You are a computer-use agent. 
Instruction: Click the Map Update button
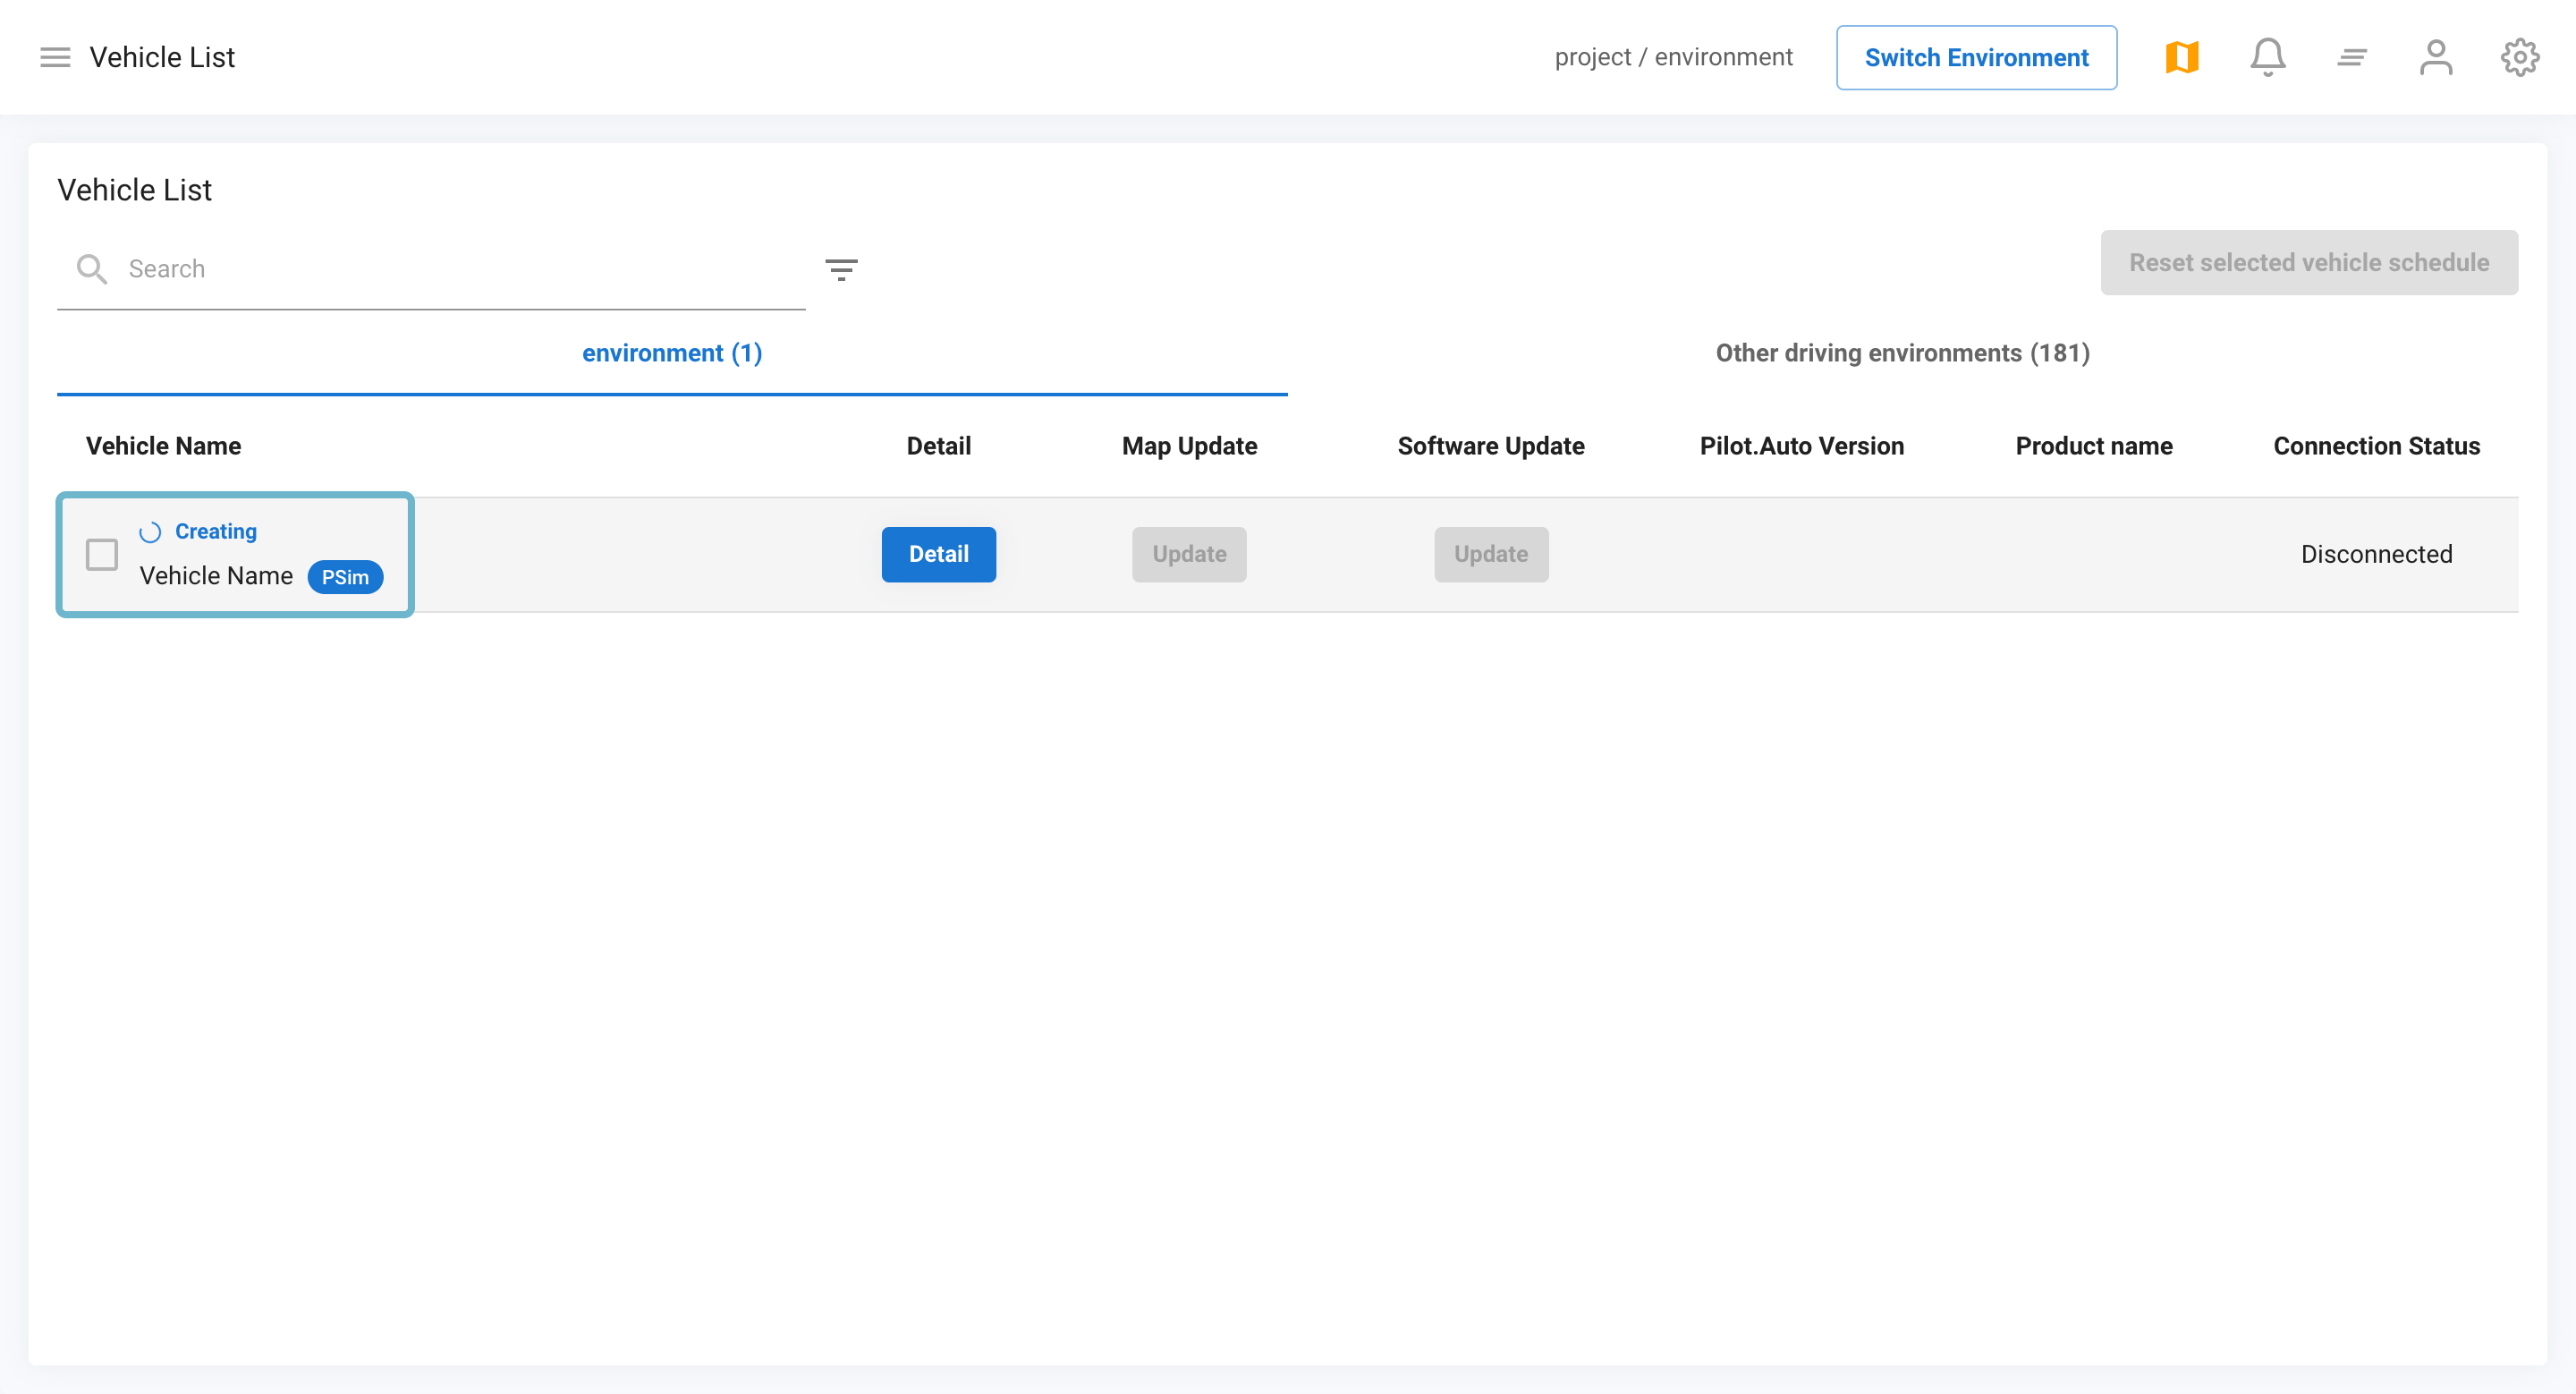coord(1189,554)
